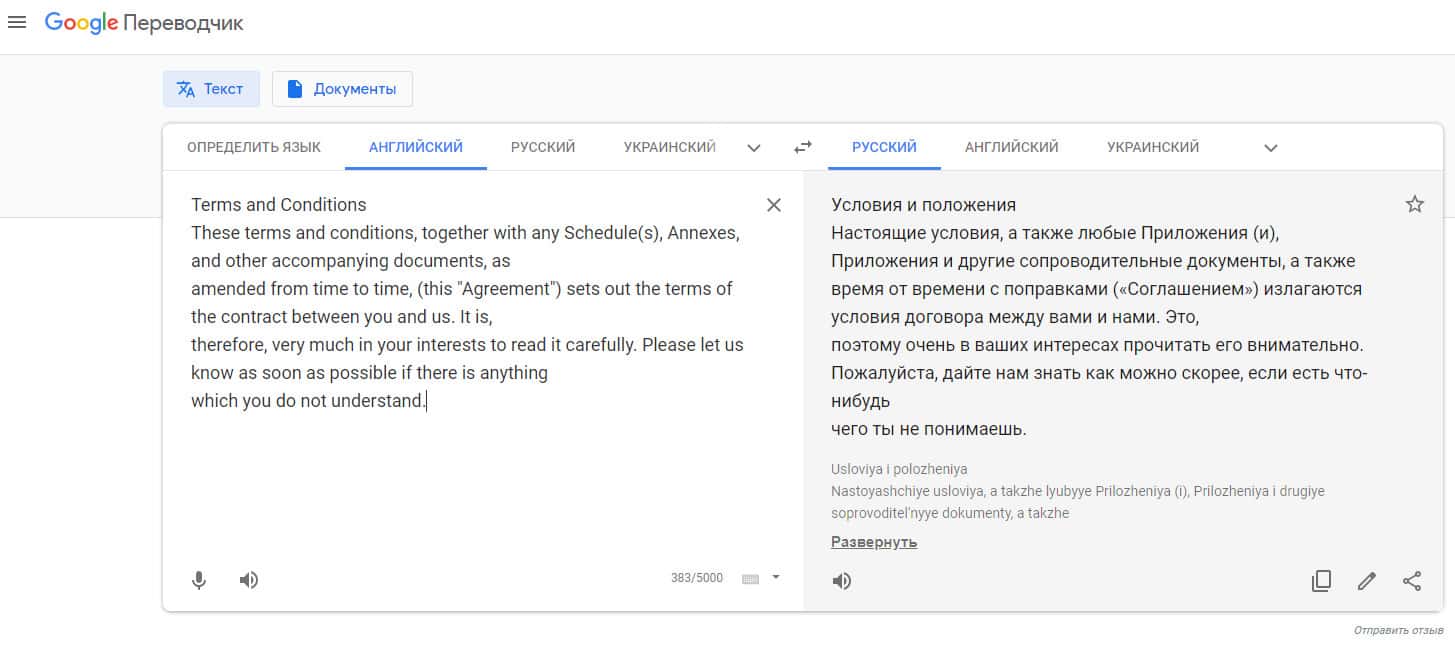Expand the target language list

click(1270, 148)
